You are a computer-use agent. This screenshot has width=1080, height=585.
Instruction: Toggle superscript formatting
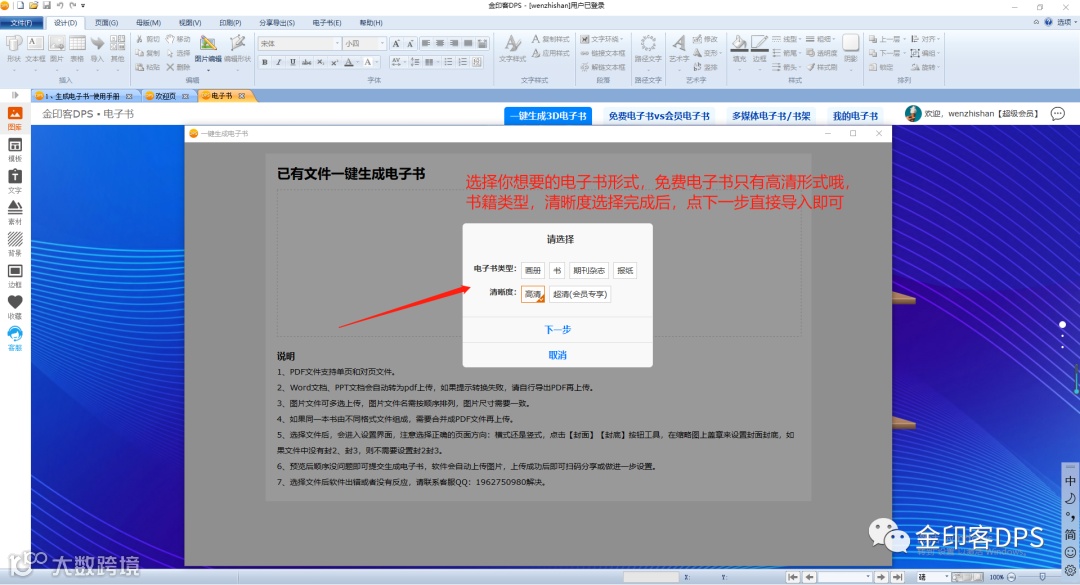pos(334,62)
